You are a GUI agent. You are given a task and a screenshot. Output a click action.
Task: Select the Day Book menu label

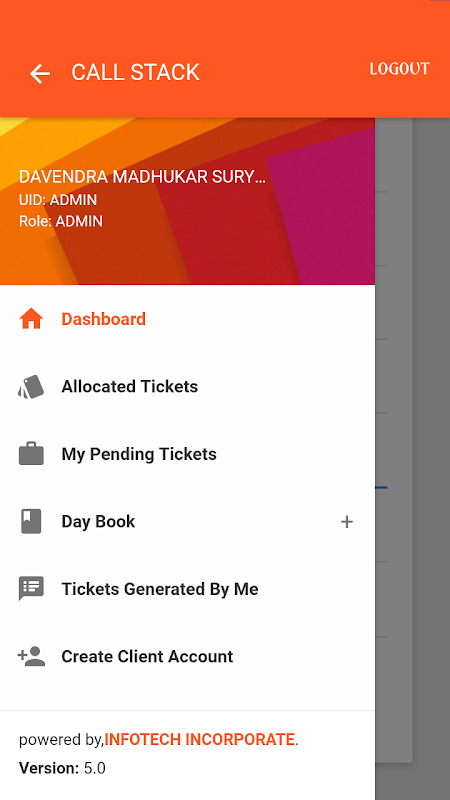tap(98, 521)
